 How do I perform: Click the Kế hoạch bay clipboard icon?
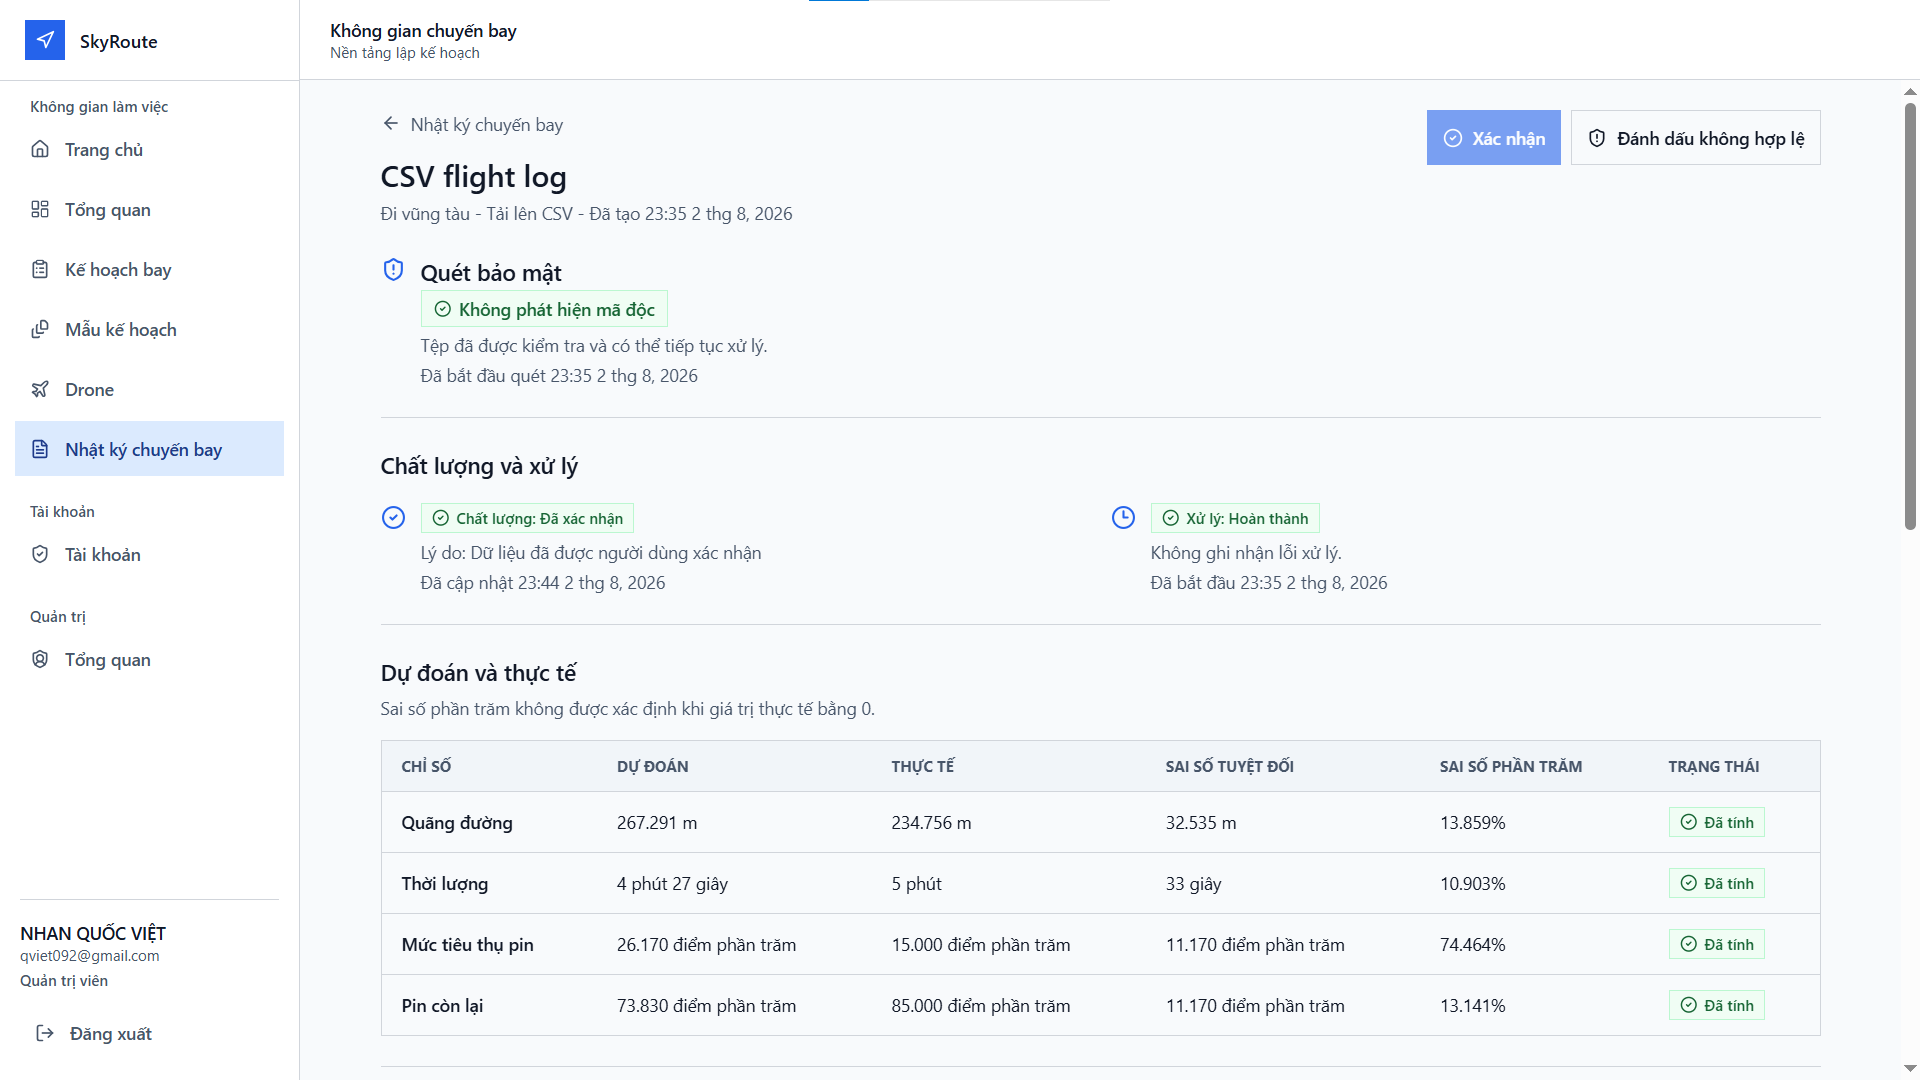(40, 269)
